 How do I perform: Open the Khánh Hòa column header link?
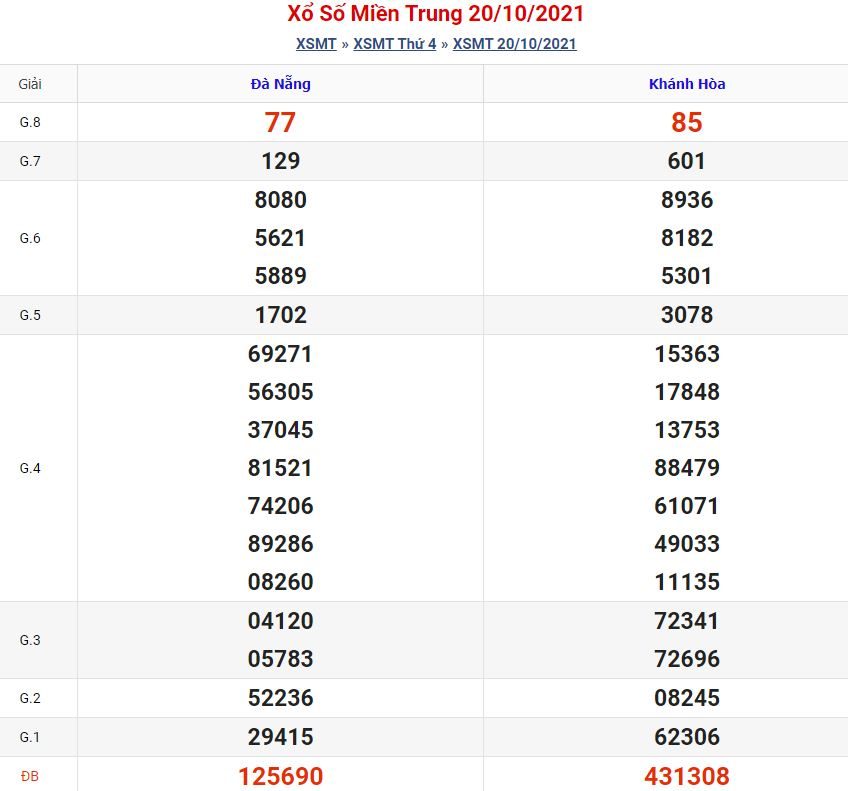687,84
